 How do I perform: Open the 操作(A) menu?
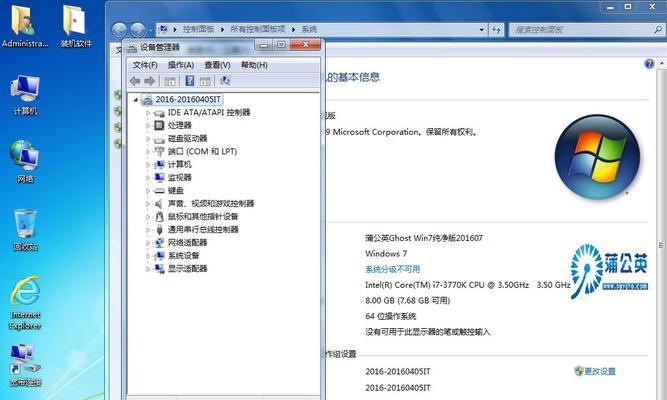click(x=181, y=65)
